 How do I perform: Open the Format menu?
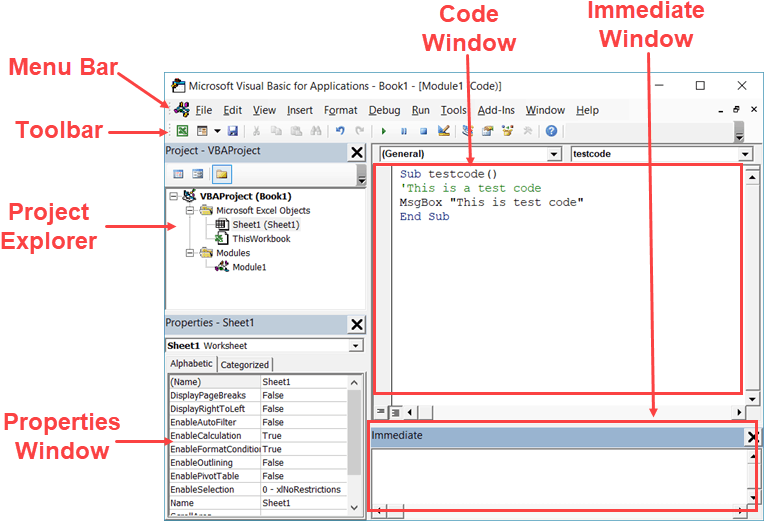[x=341, y=111]
